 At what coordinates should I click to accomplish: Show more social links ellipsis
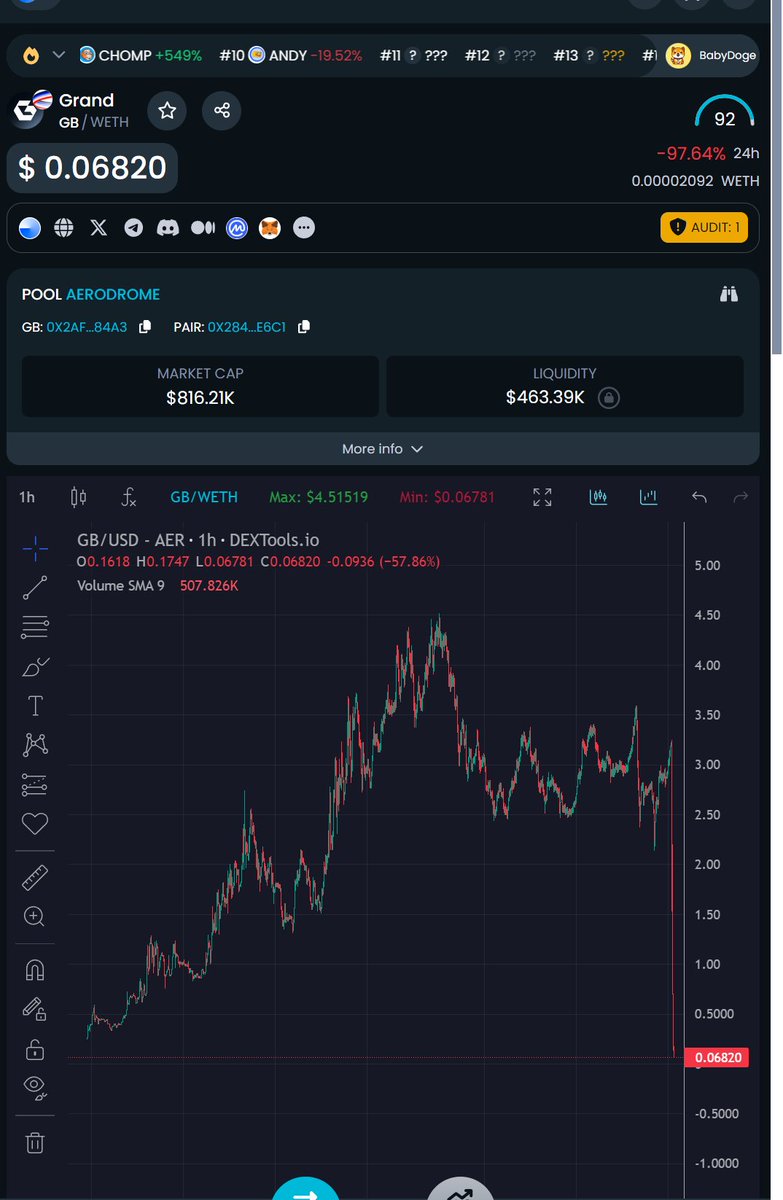coord(305,228)
